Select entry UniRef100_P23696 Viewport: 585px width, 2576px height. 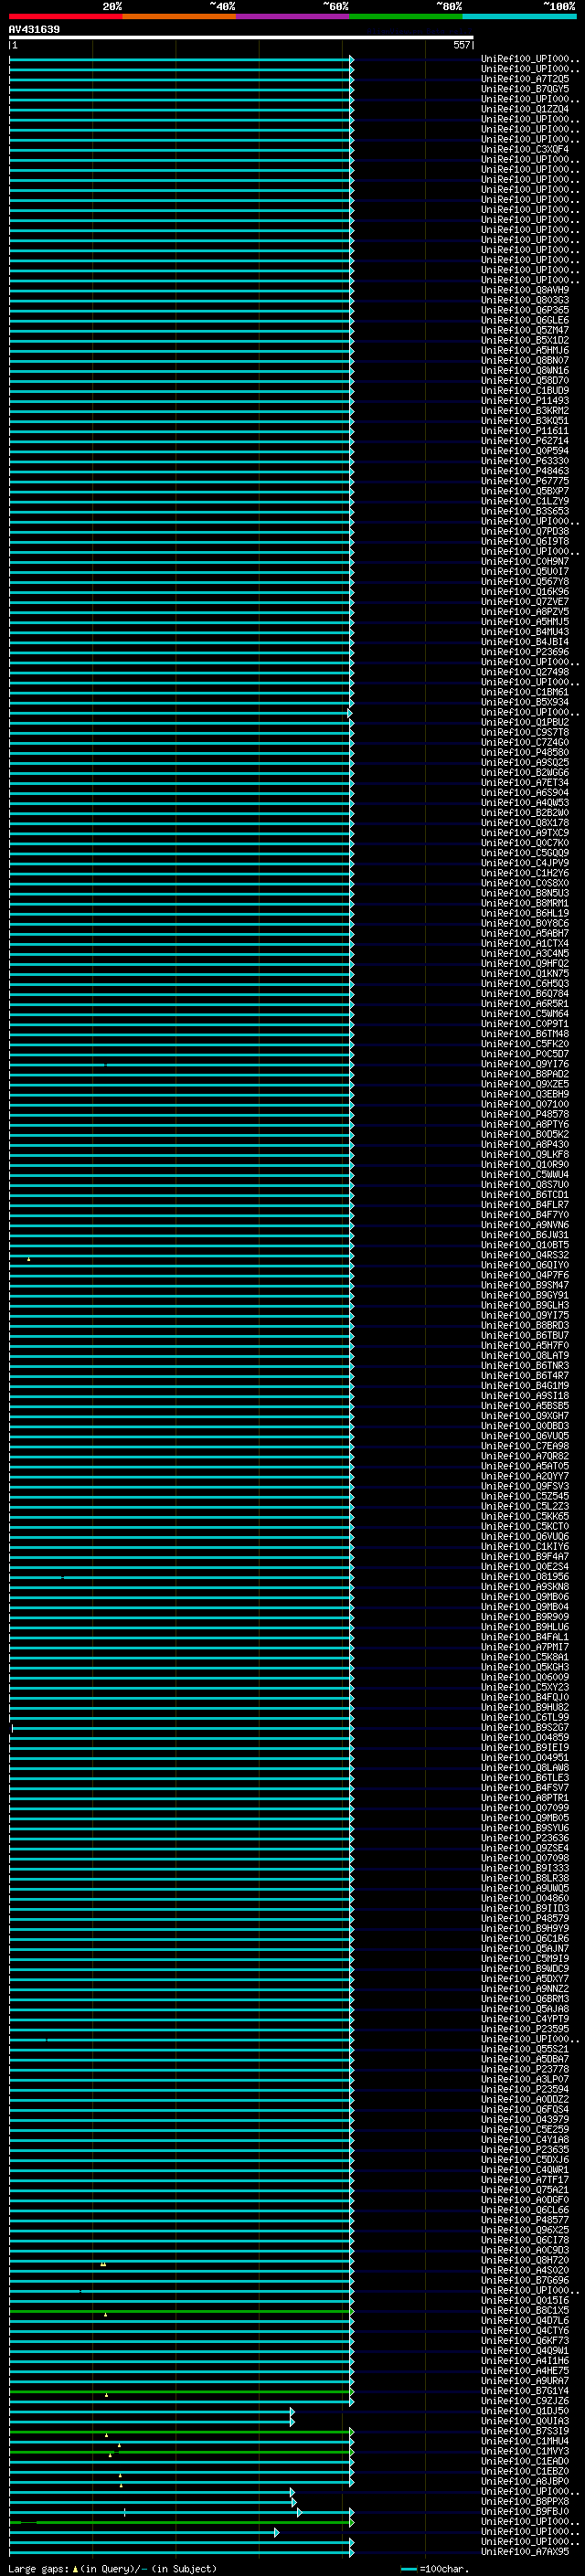[525, 652]
